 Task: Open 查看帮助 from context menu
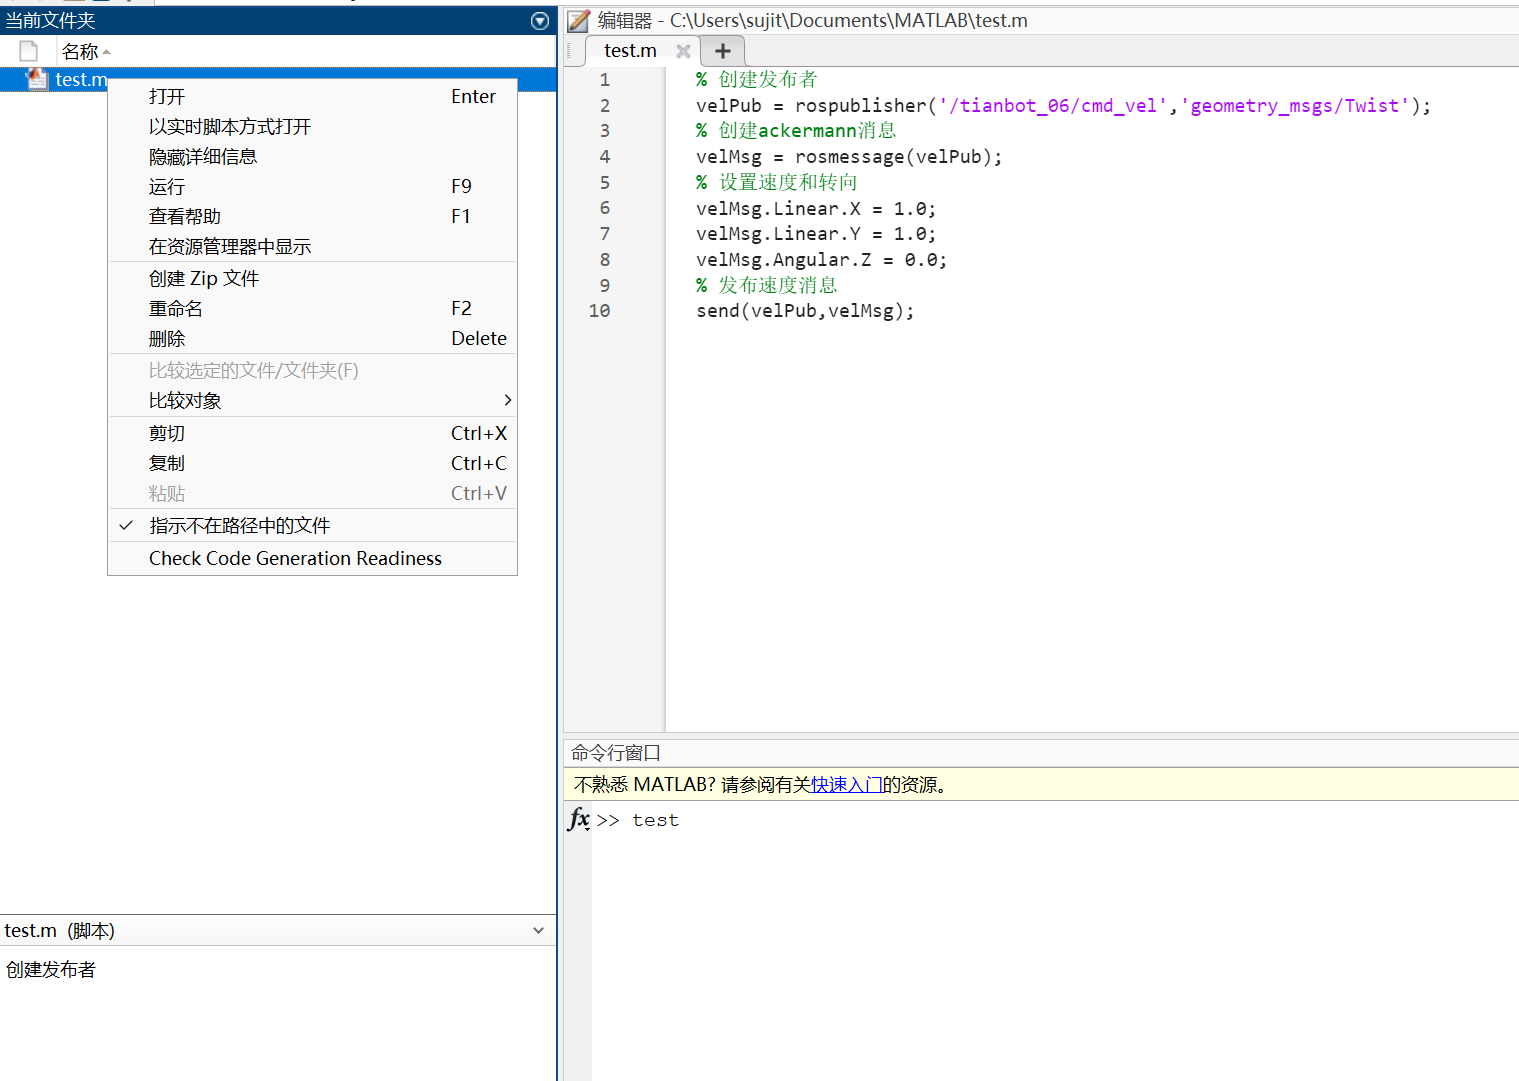pos(312,216)
